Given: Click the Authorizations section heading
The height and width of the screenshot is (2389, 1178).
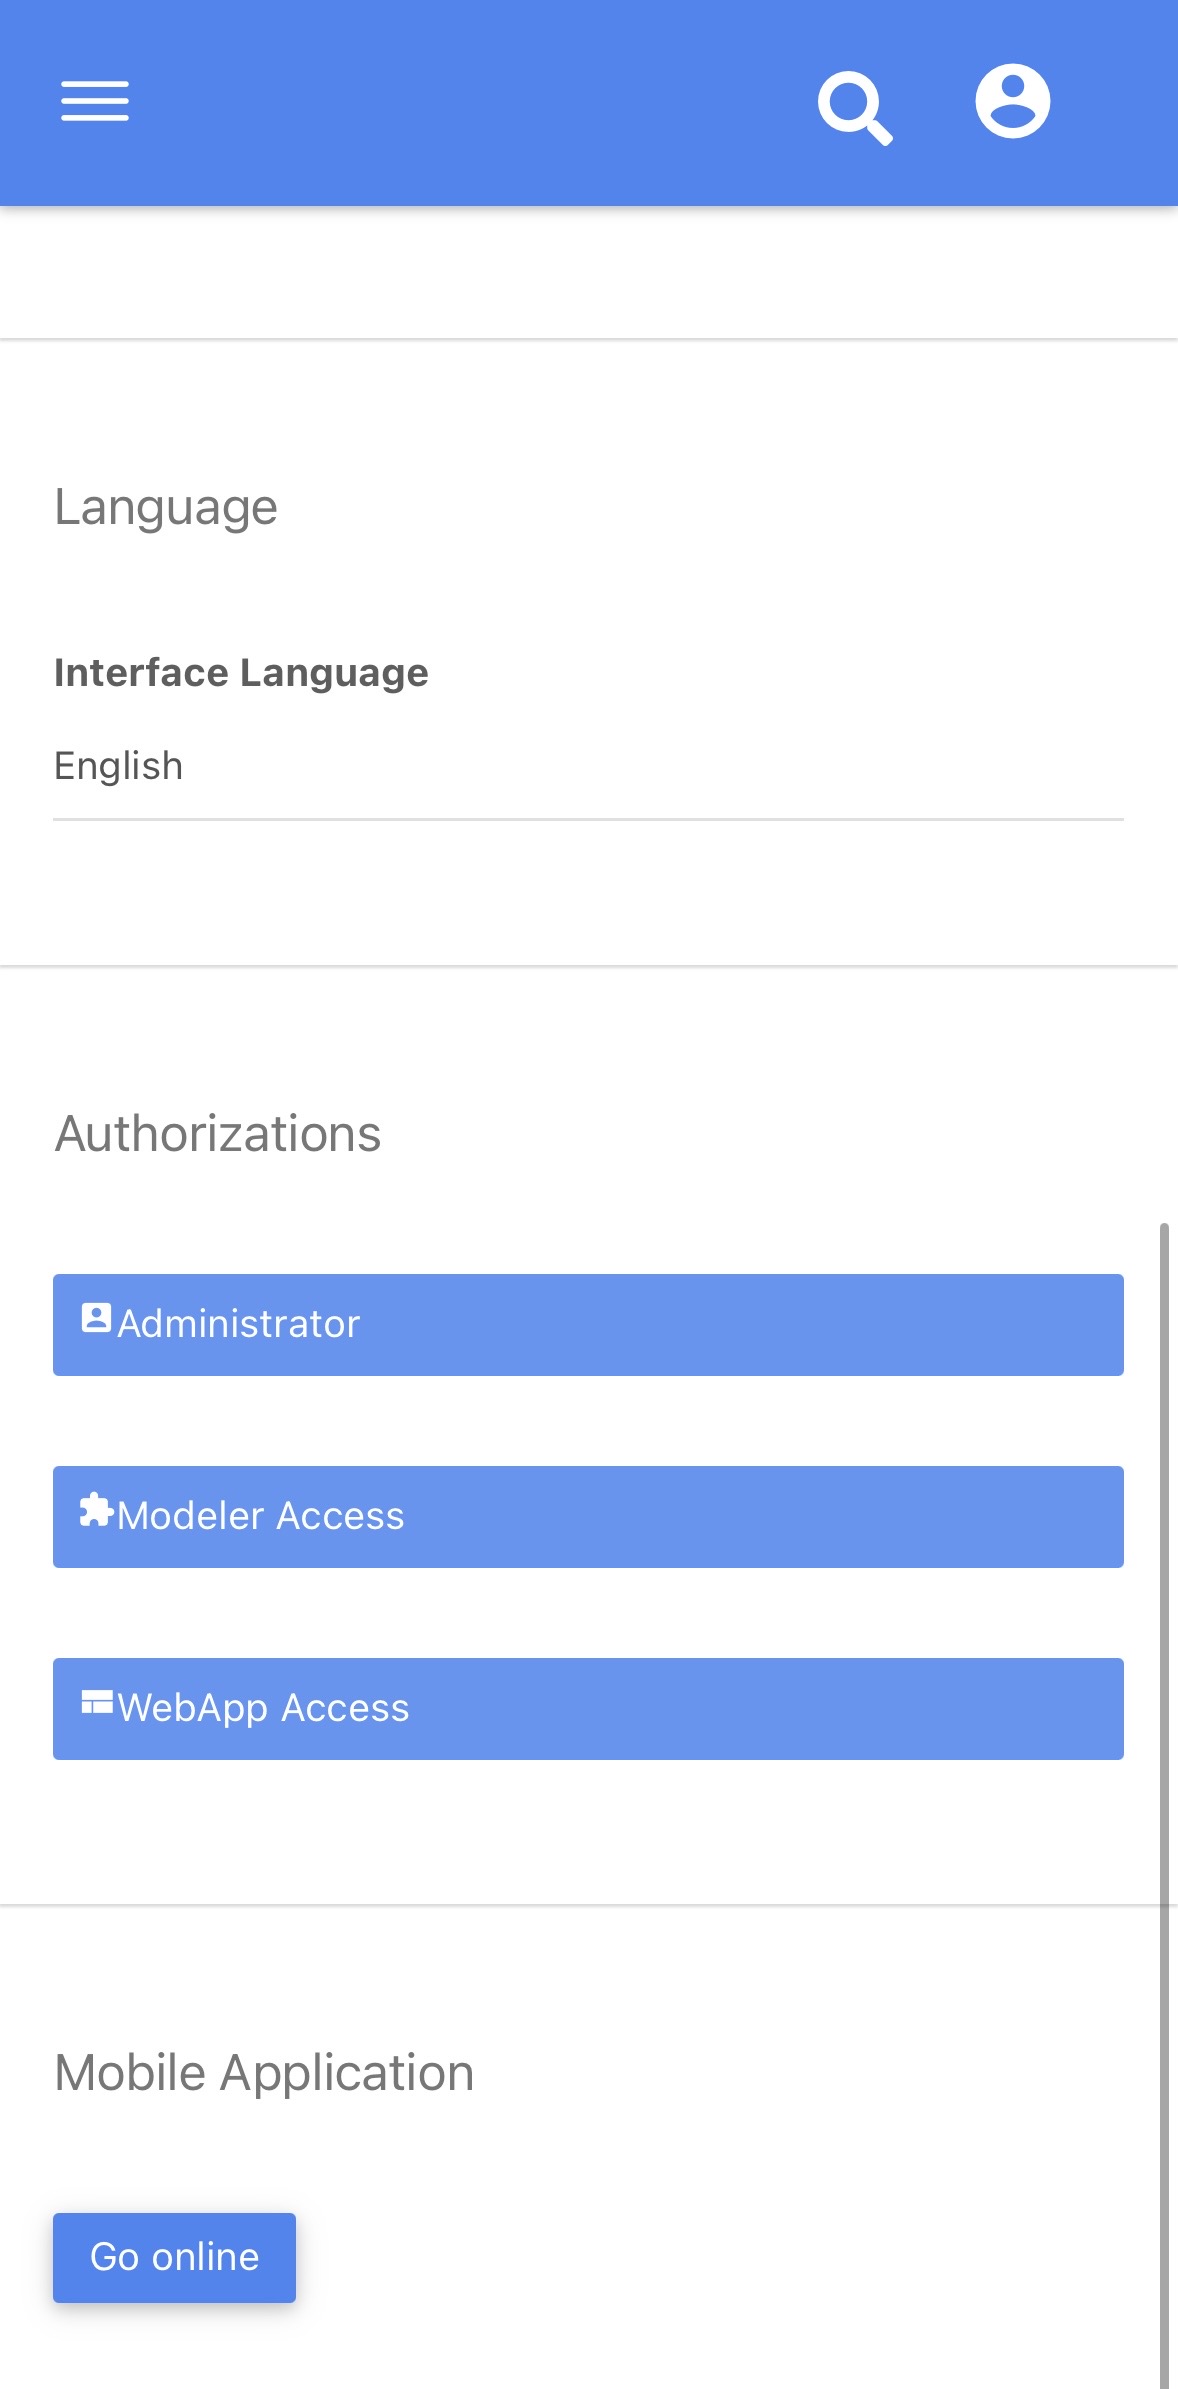Looking at the screenshot, I should pos(218,1134).
